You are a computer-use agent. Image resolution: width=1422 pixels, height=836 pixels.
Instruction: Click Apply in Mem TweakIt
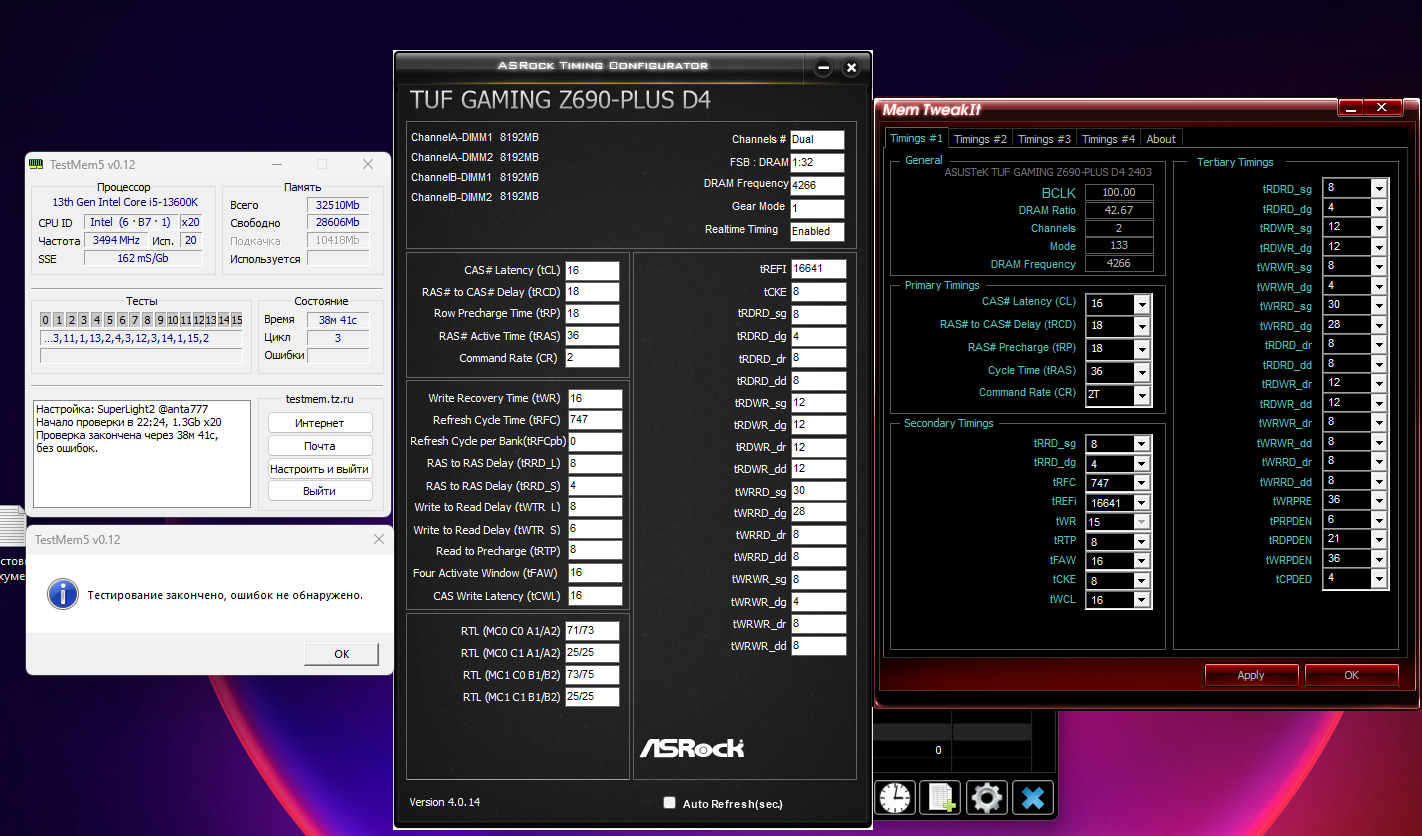tap(1251, 675)
